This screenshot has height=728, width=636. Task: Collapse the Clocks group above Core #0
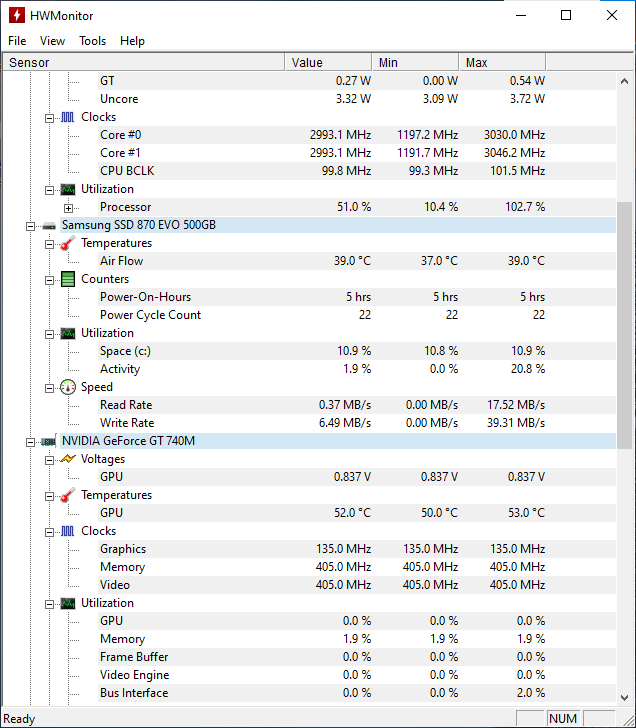point(49,118)
